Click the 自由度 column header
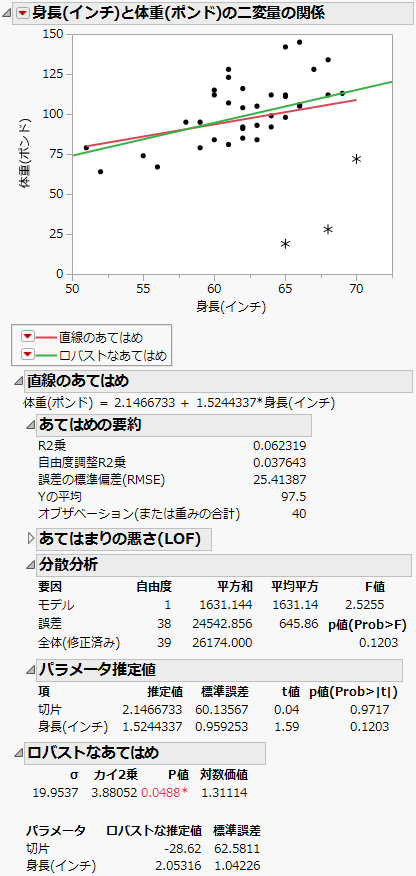416x876 pixels. point(154,587)
